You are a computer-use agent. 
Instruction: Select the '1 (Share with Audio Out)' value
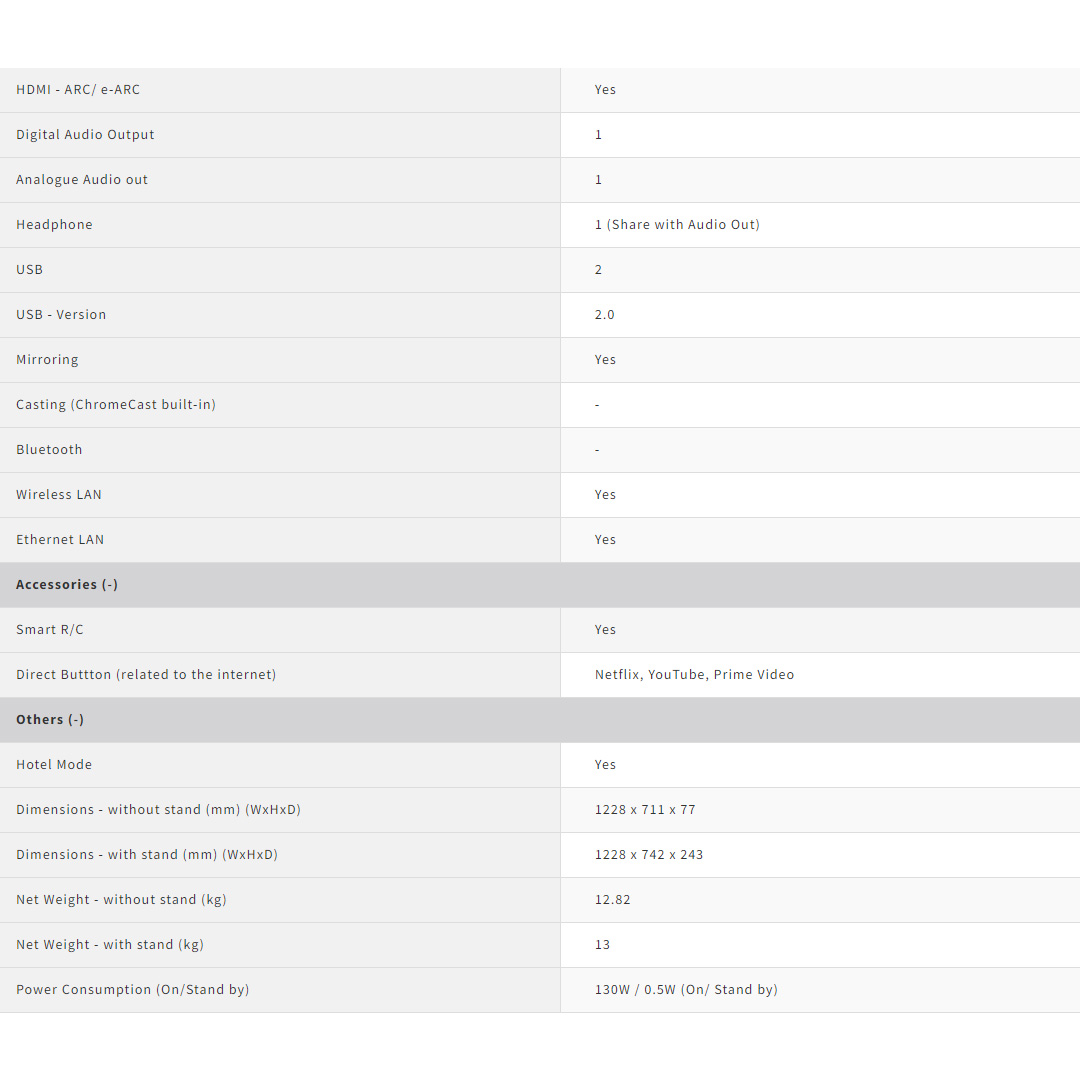click(677, 224)
